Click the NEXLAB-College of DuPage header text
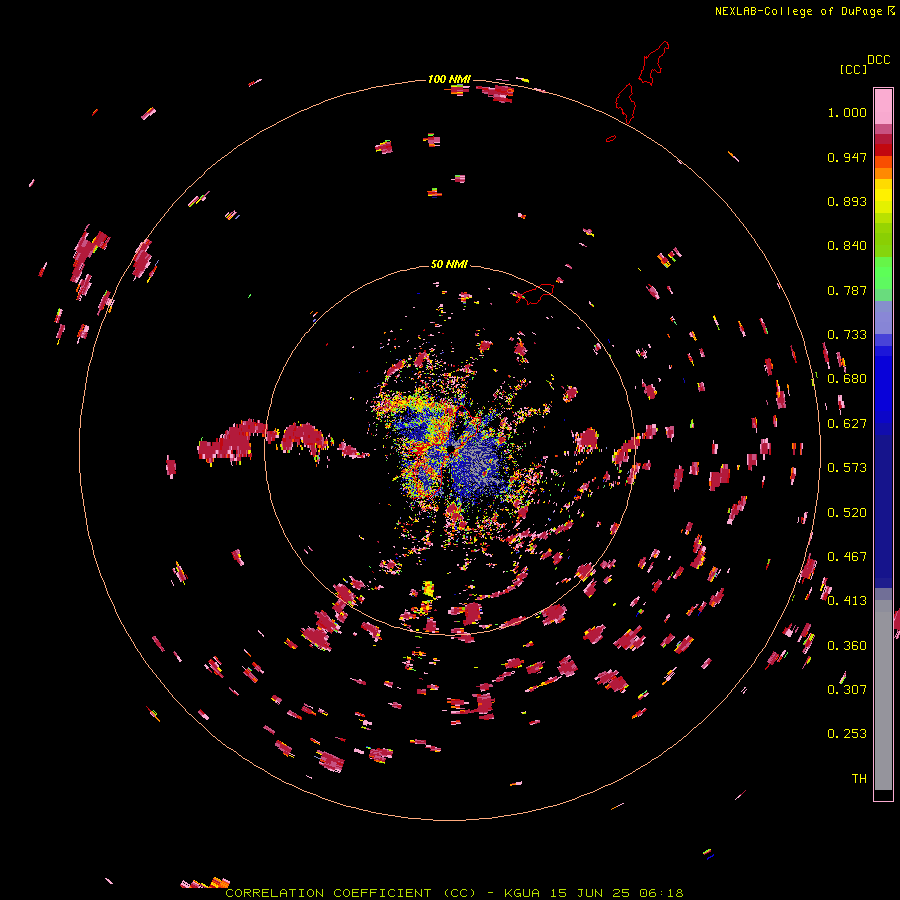900x900 pixels. 799,11
